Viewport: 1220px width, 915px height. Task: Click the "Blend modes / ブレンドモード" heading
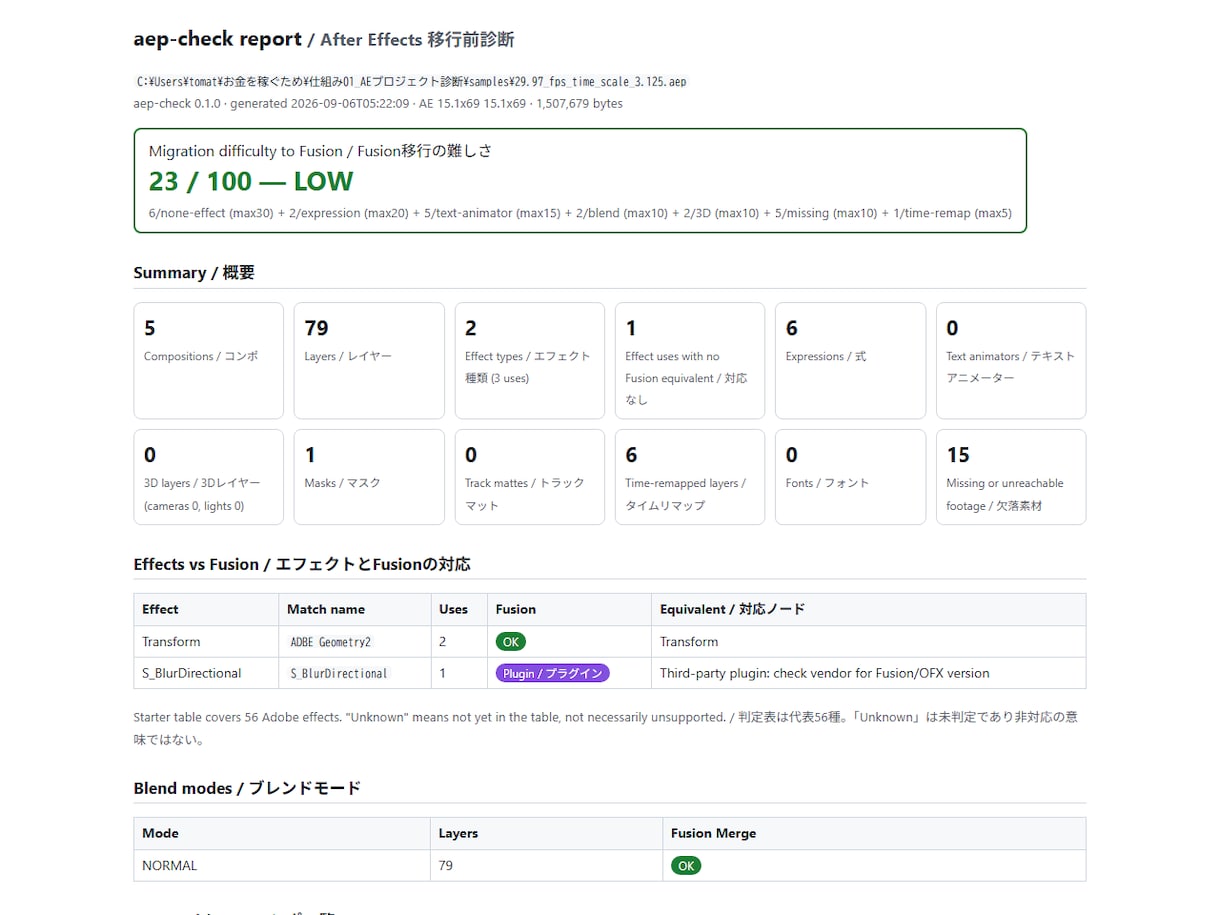point(247,788)
